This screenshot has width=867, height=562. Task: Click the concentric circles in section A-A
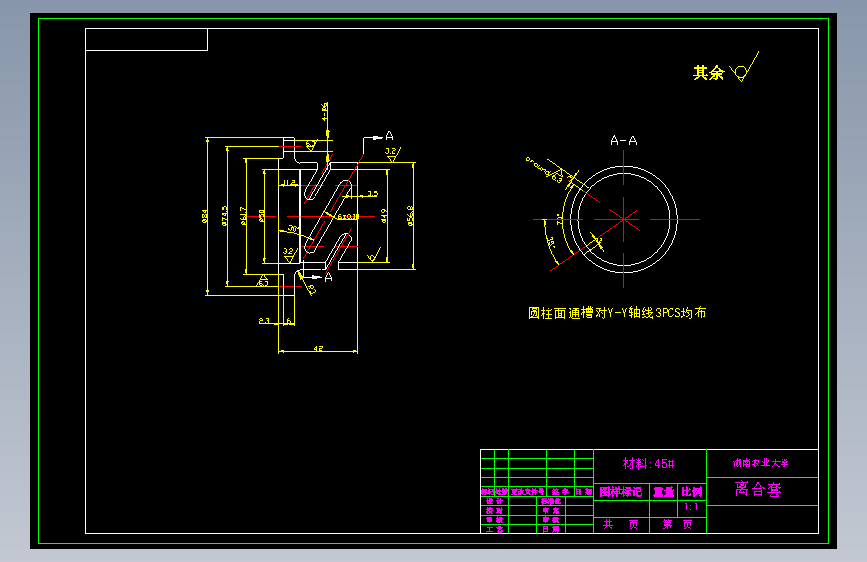624,219
